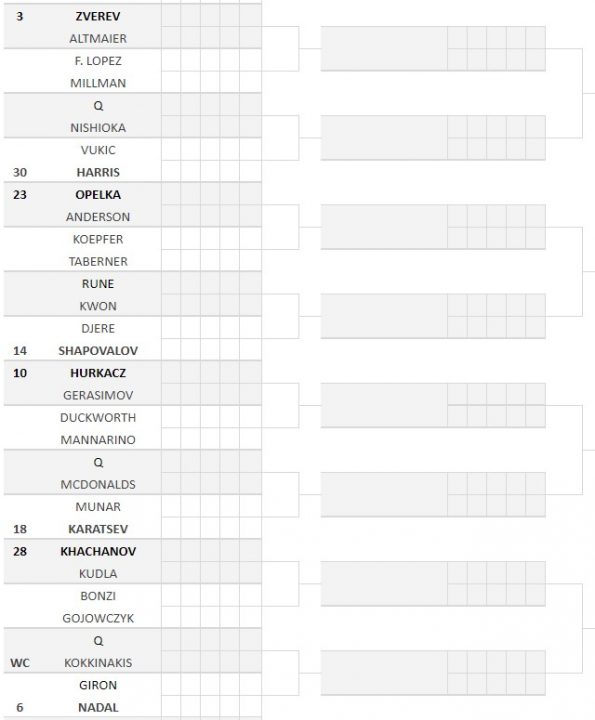Select the HURKACZ player name
Image resolution: width=595 pixels, height=720 pixels.
(x=98, y=373)
